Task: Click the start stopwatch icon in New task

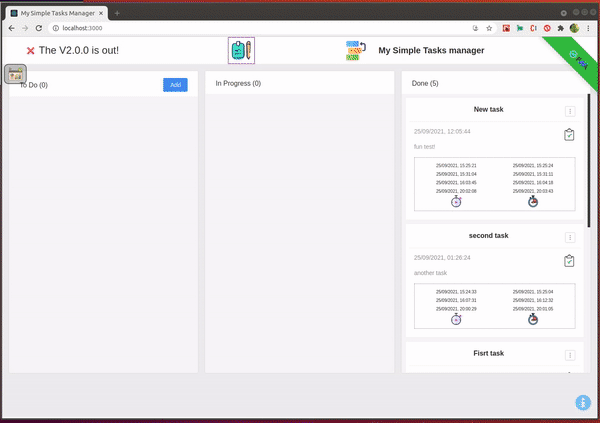Action: [x=456, y=201]
